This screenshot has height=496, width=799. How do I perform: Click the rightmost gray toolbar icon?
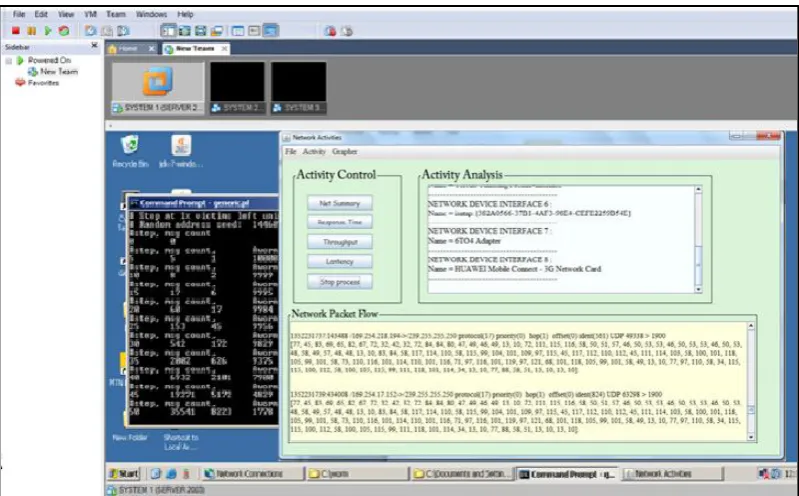[347, 31]
